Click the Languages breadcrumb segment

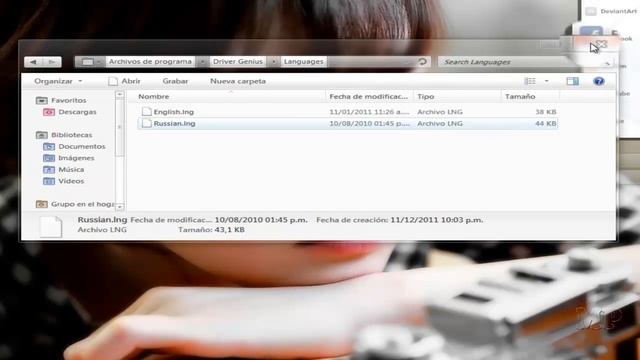click(x=304, y=62)
